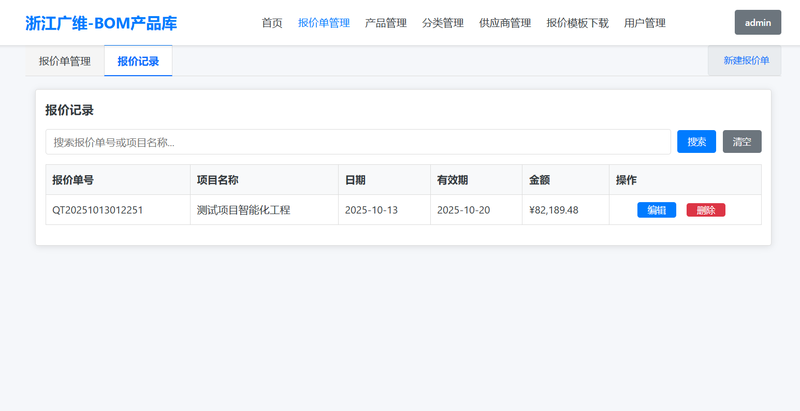Open 用户管理 from the top menu
Image resolution: width=800 pixels, height=411 pixels.
(x=644, y=23)
